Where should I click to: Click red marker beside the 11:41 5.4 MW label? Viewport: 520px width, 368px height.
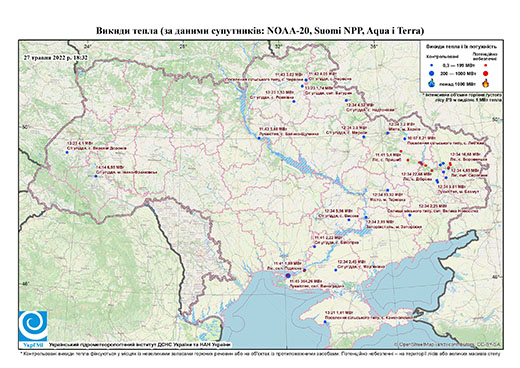(408, 160)
